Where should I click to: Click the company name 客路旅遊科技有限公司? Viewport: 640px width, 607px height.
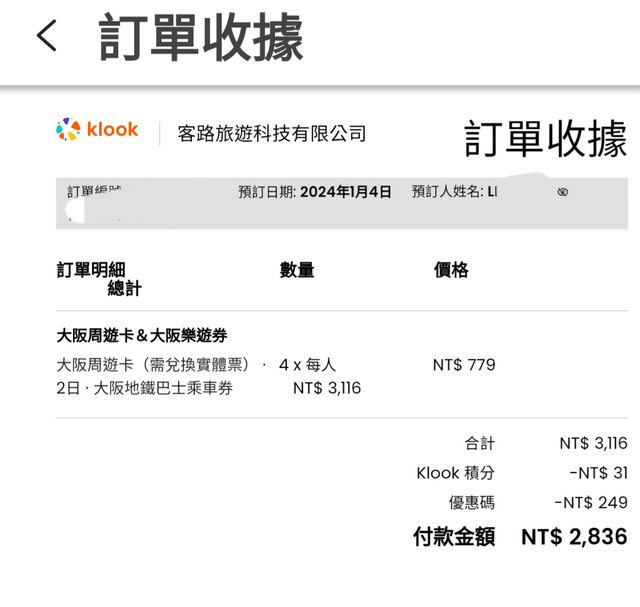[x=271, y=133]
